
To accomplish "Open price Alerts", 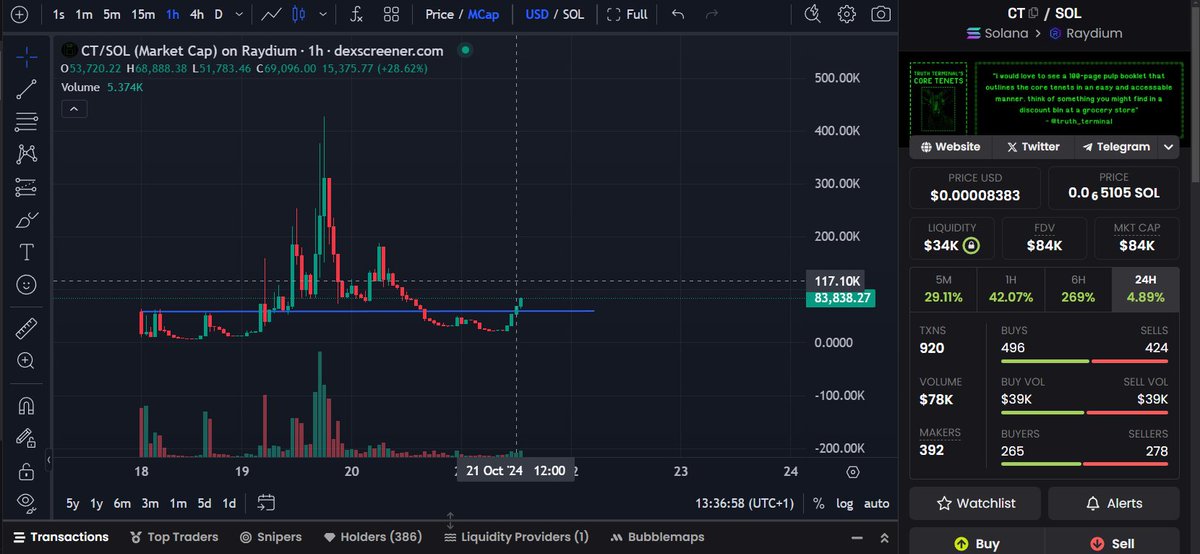I will pyautogui.click(x=1115, y=503).
